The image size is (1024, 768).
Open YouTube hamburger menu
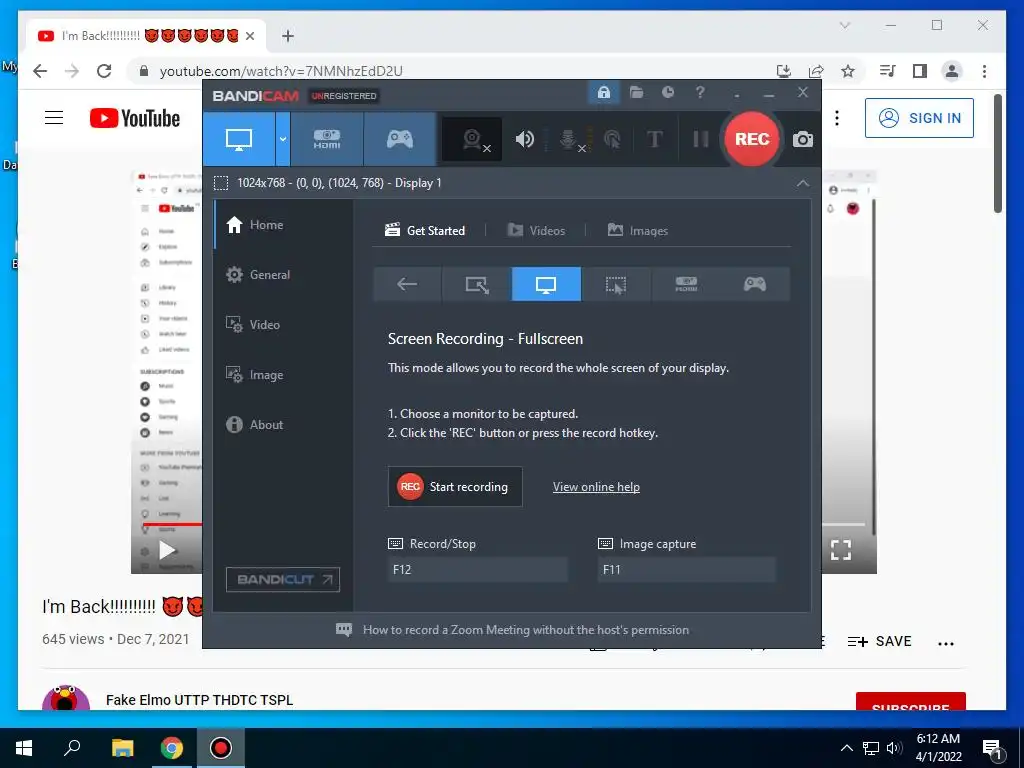click(54, 118)
